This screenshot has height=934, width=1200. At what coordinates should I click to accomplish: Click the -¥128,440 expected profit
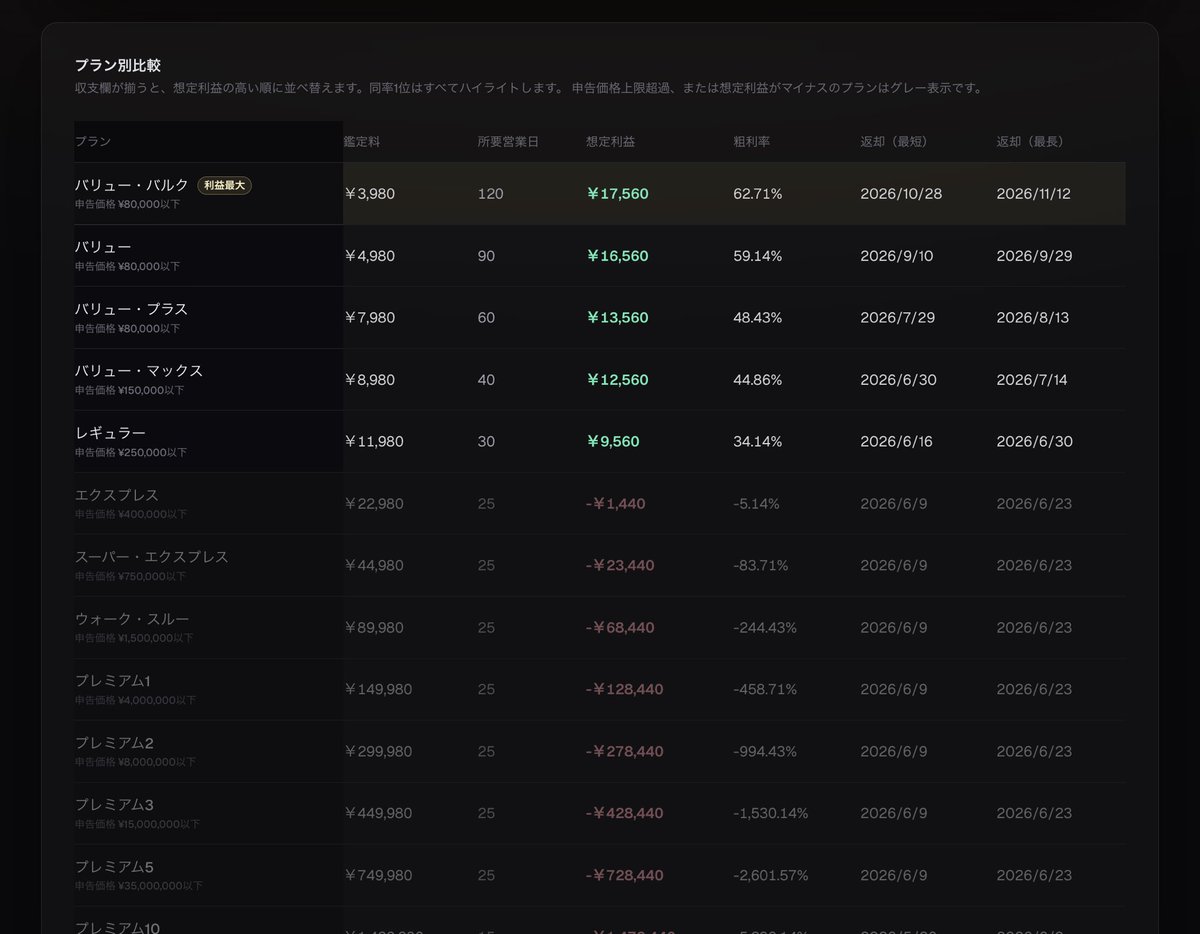coord(625,690)
